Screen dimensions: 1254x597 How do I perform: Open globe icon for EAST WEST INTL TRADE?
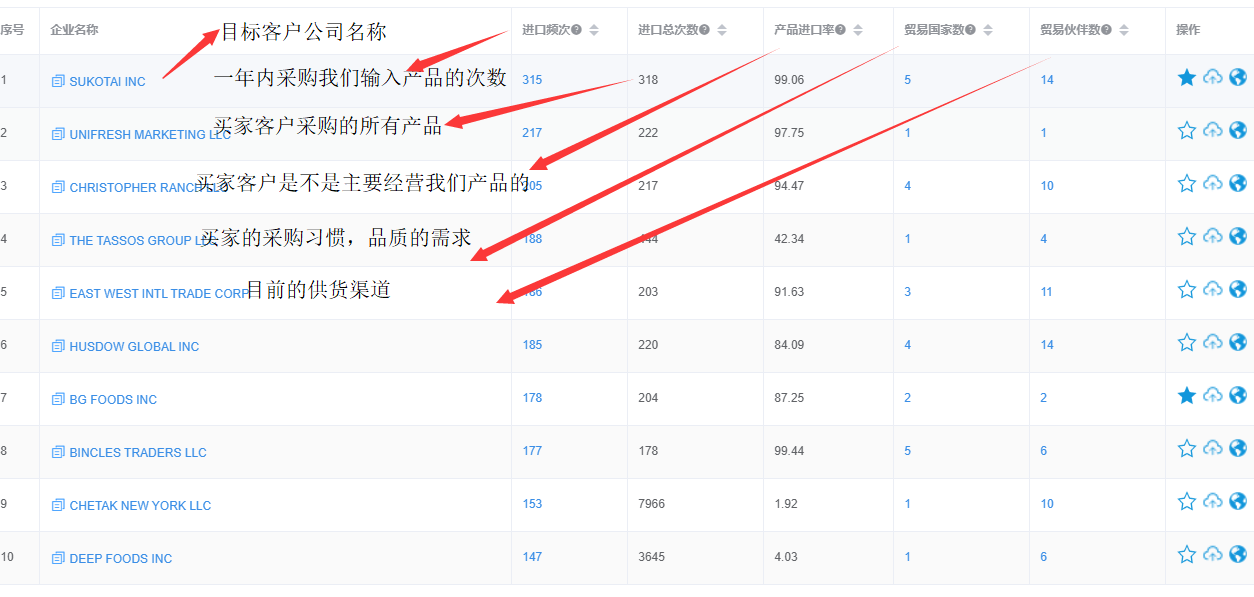coord(1238,289)
